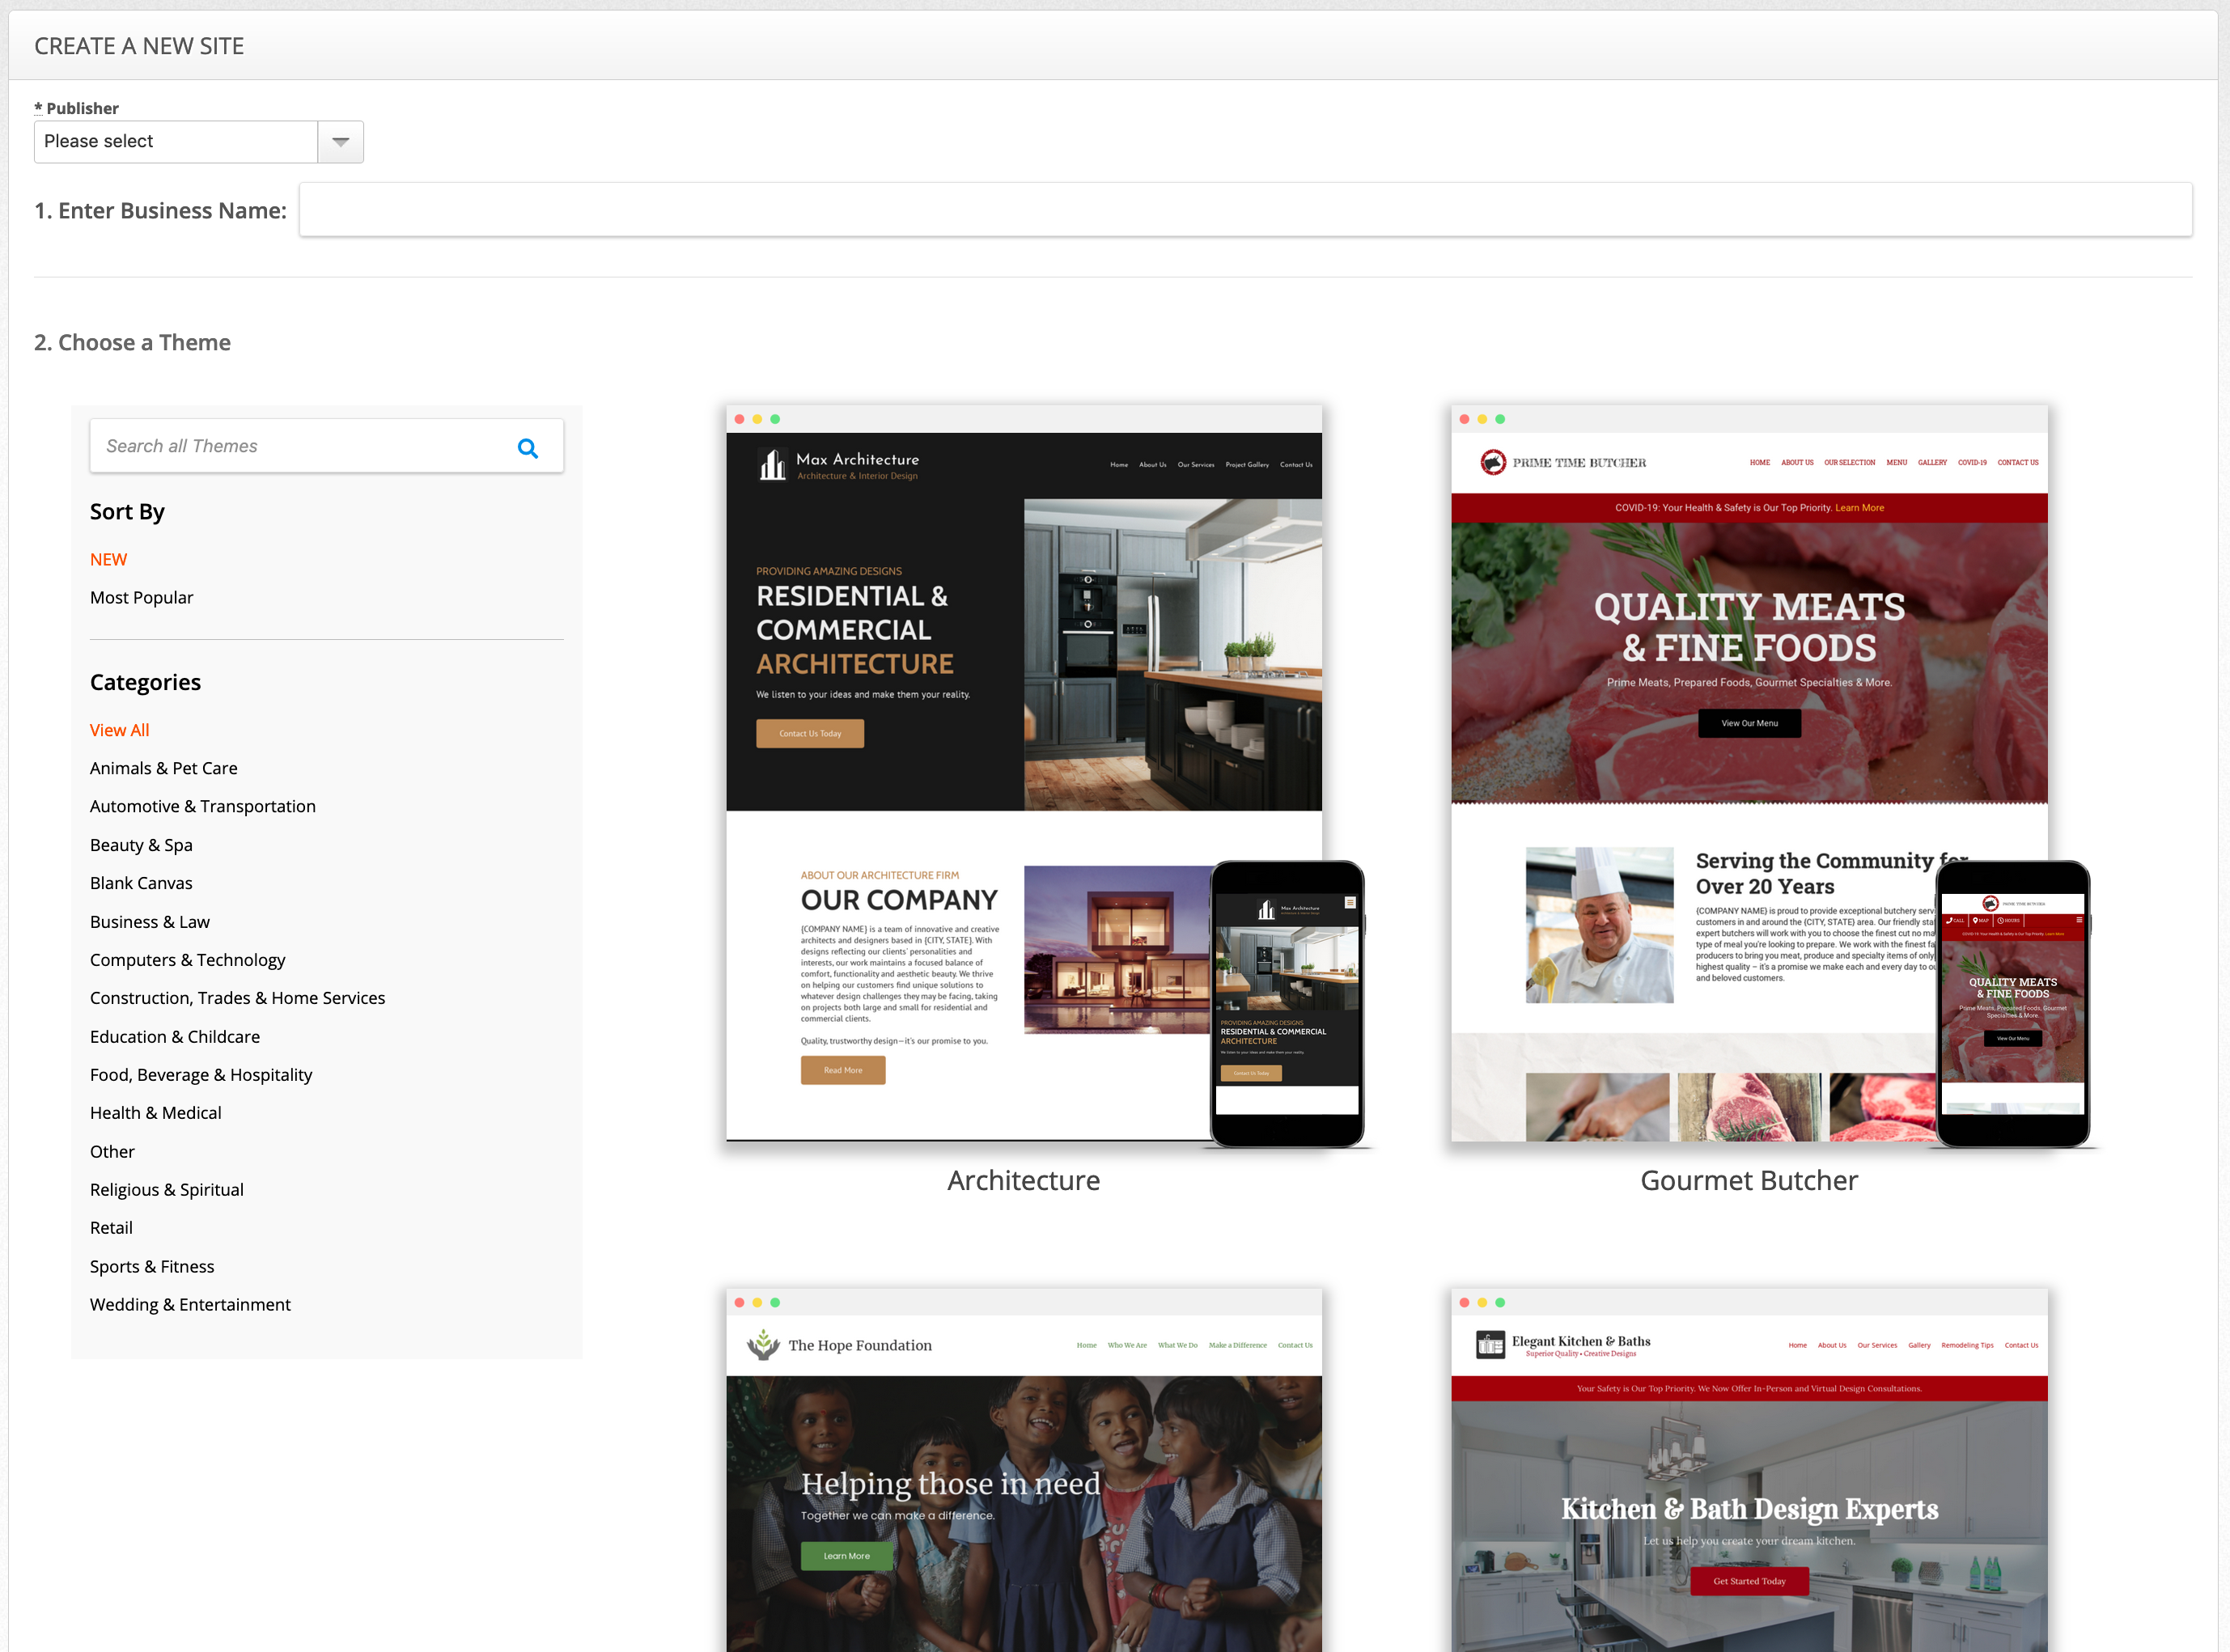Select the Sports & Fitness category
Image resolution: width=2230 pixels, height=1652 pixels.
tap(152, 1267)
